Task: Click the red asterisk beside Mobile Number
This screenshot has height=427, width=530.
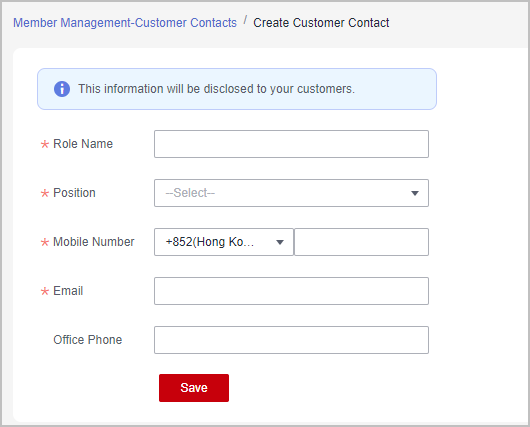Action: (45, 242)
